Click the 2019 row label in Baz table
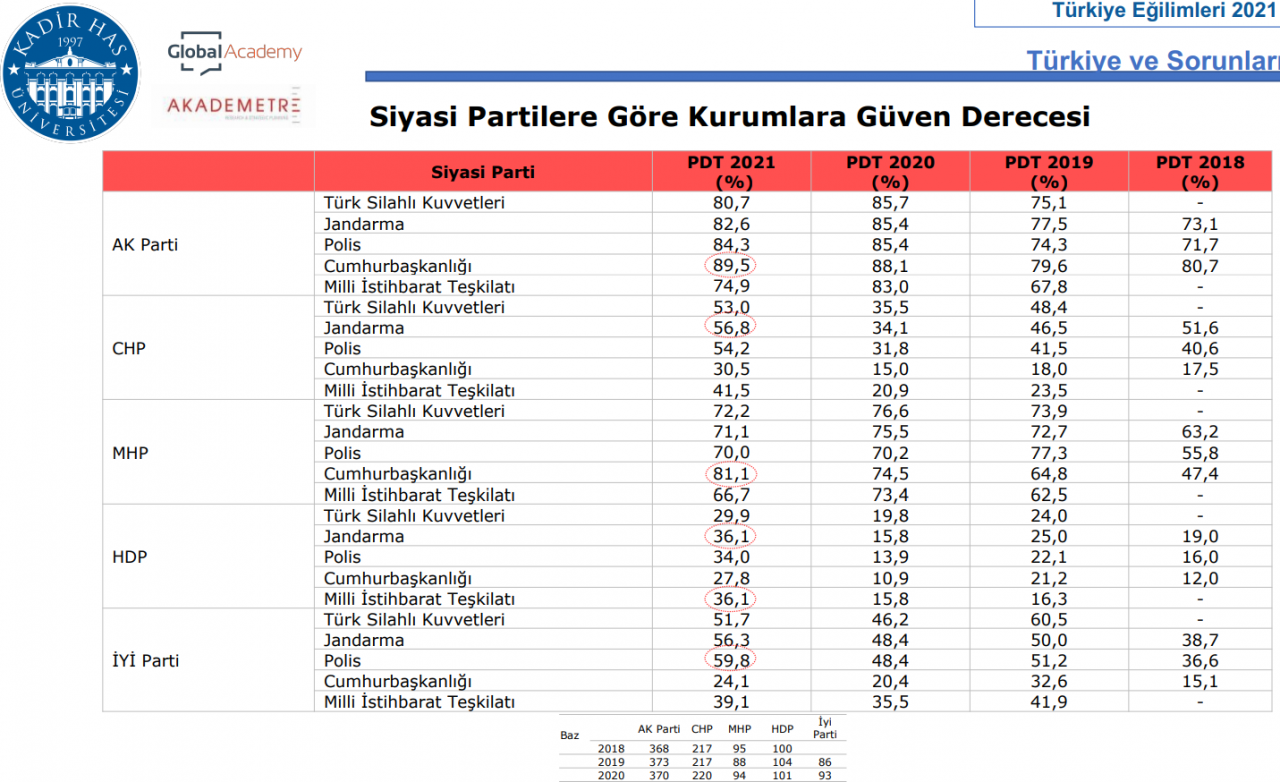The image size is (1280, 782). tap(609, 762)
